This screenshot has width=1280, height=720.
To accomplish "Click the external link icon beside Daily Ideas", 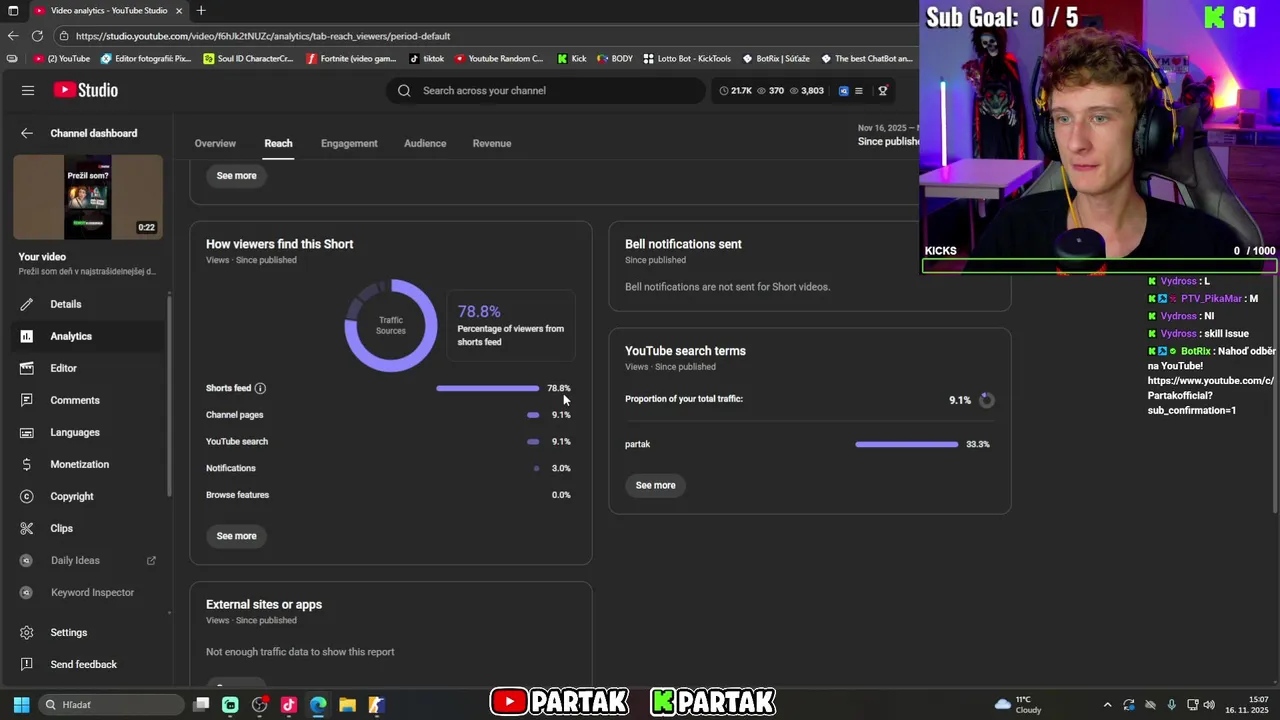I will pos(152,560).
